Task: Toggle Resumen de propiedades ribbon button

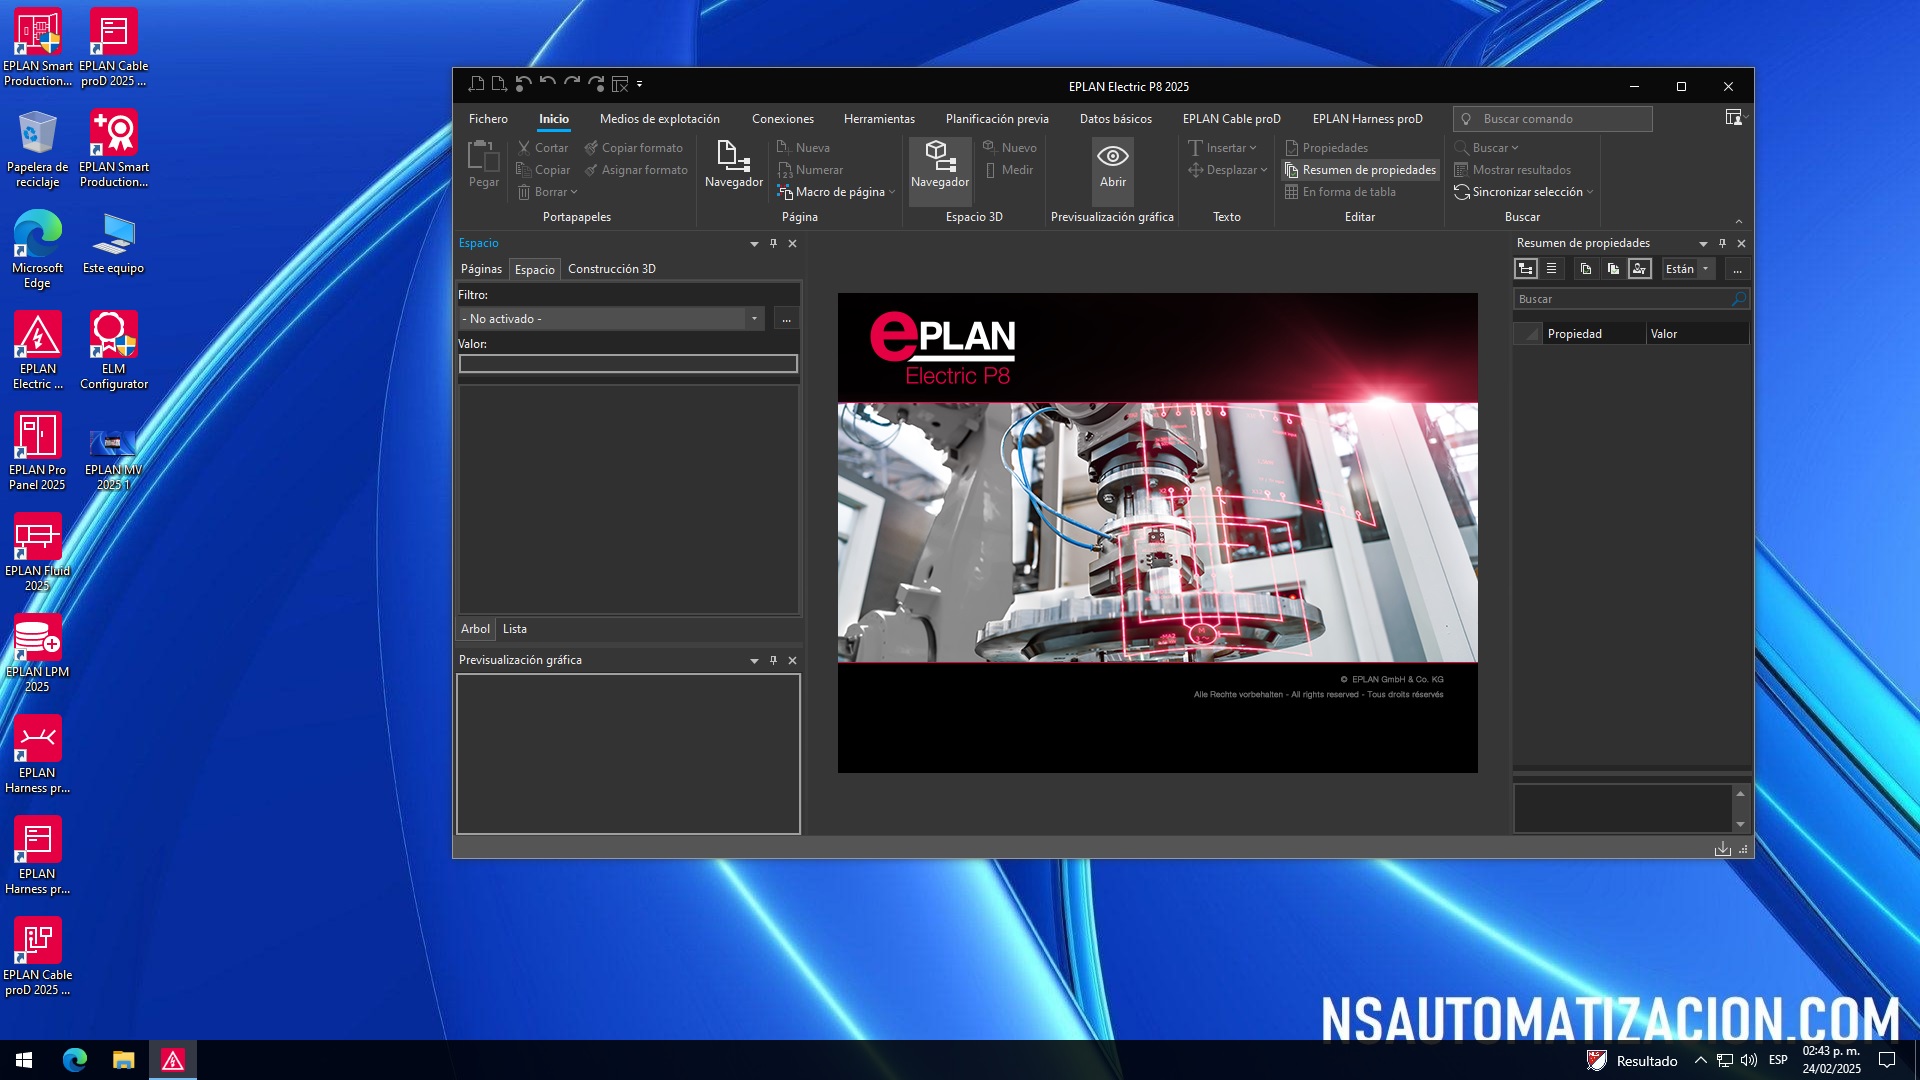Action: [x=1360, y=170]
